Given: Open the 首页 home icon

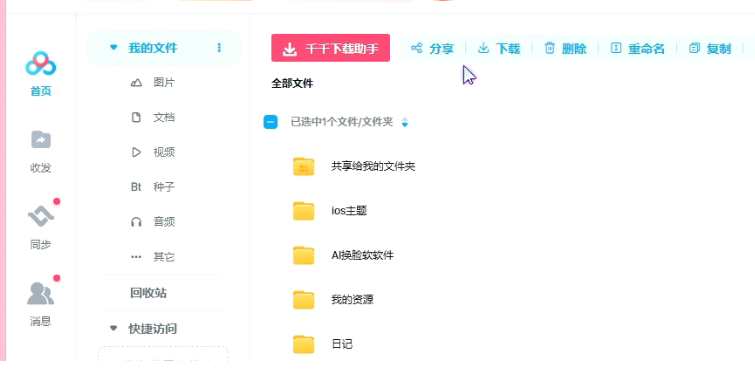Looking at the screenshot, I should [40, 64].
